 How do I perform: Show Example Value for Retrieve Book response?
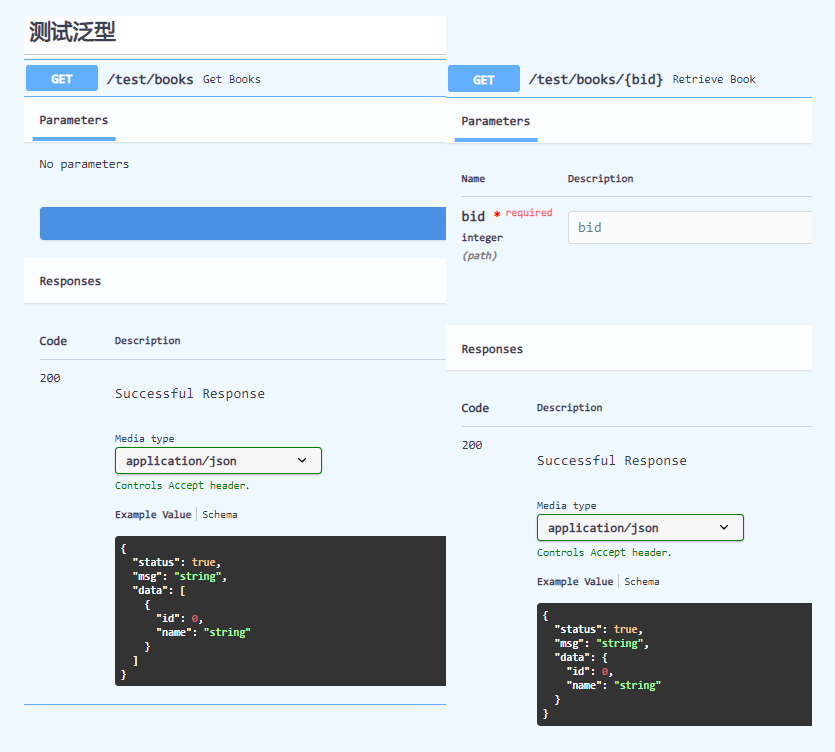click(574, 582)
